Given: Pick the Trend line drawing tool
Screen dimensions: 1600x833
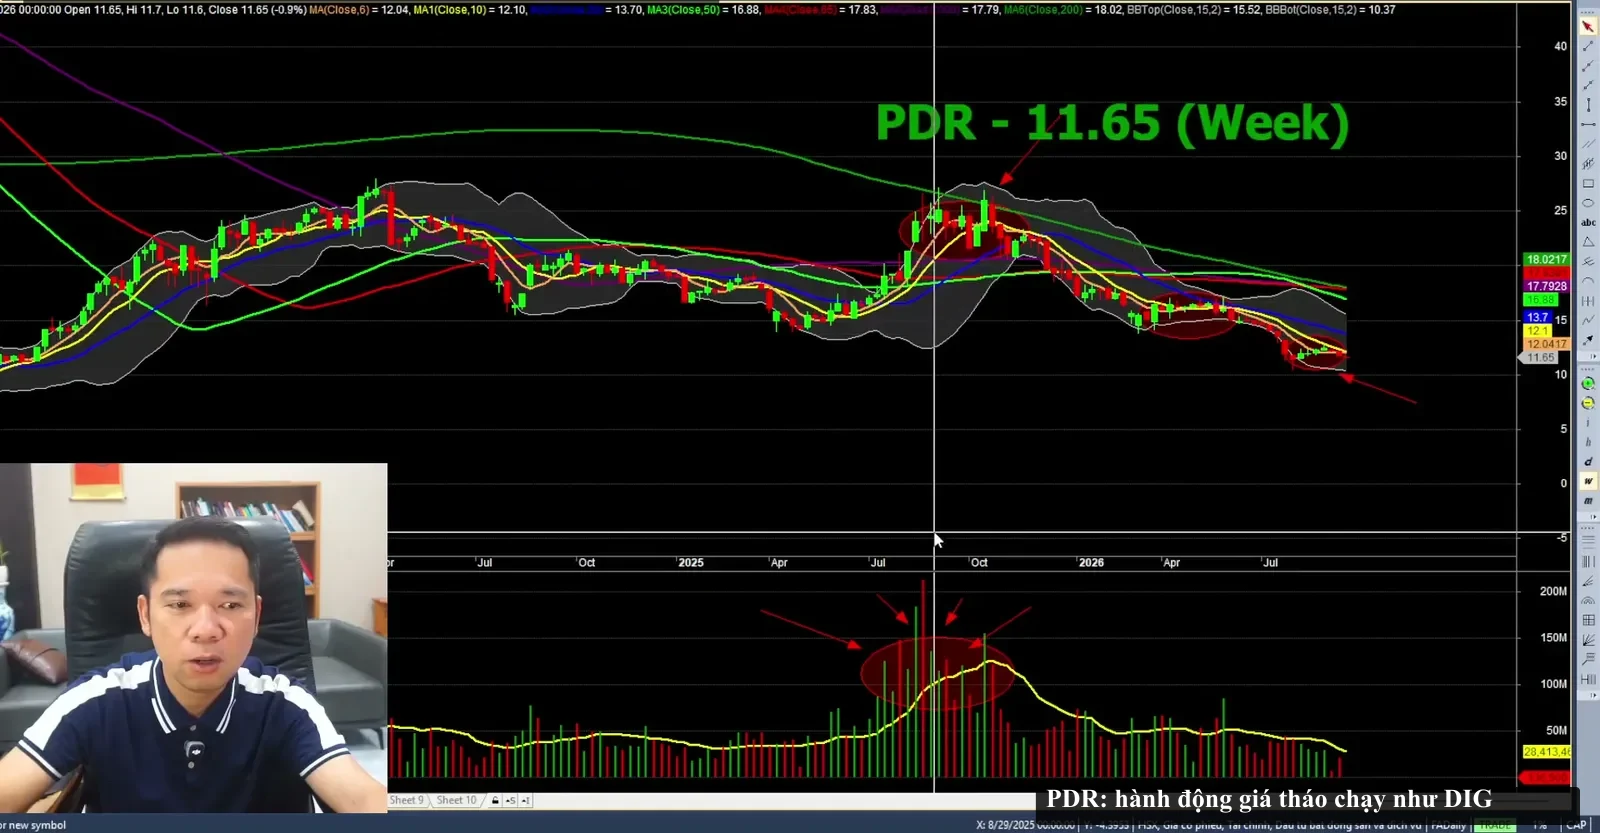Looking at the screenshot, I should 1588,46.
